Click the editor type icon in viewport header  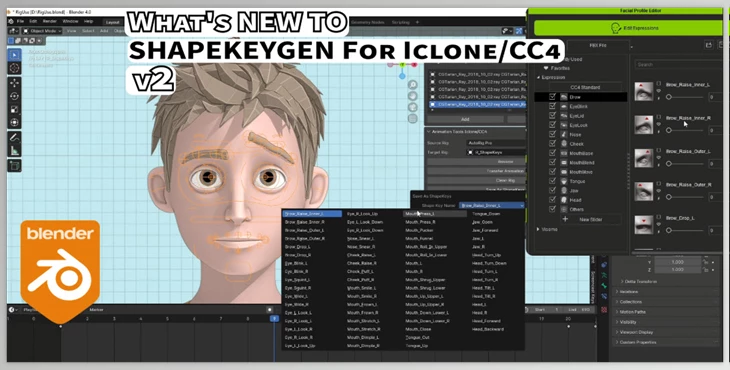coord(13,31)
